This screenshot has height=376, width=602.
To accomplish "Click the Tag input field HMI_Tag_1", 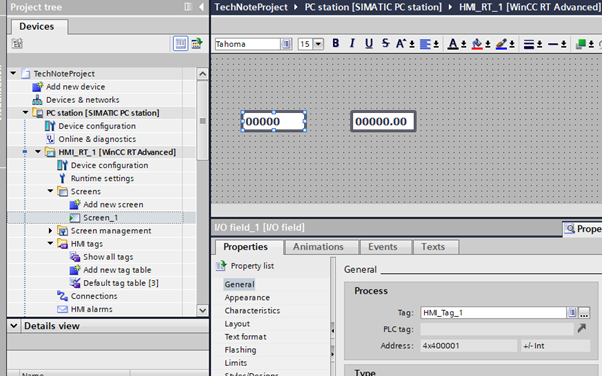I will [x=494, y=313].
